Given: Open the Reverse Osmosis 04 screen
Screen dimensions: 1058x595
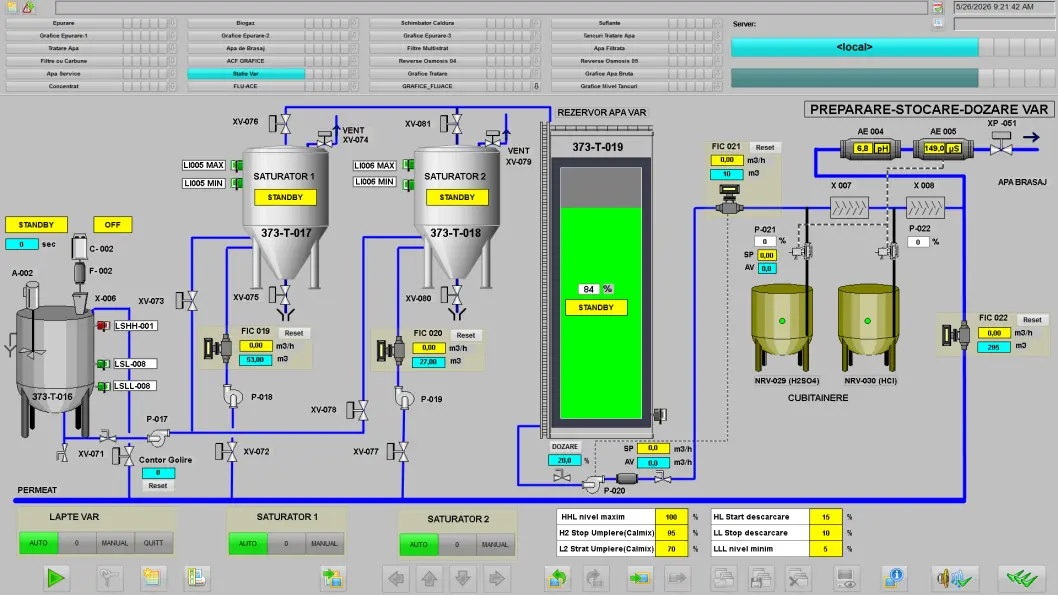Looking at the screenshot, I should coord(427,61).
